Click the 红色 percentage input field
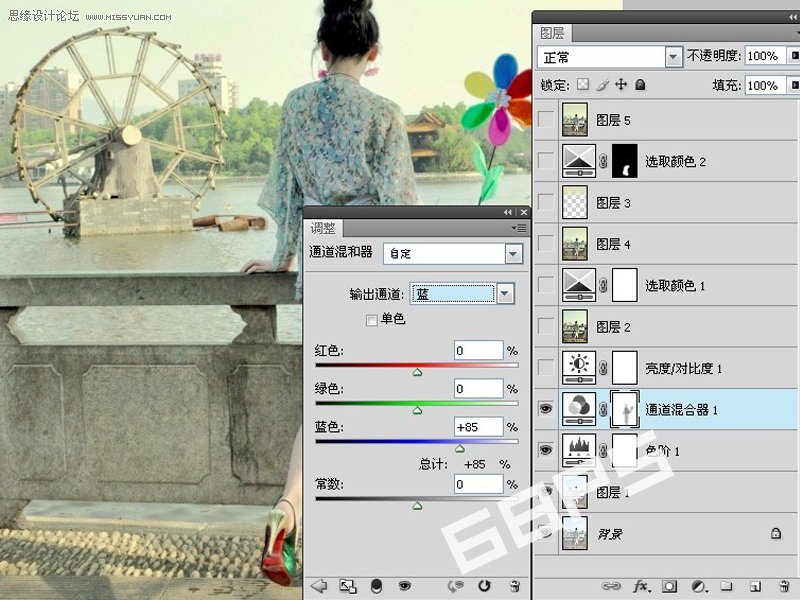Image resolution: width=800 pixels, height=600 pixels. tap(479, 350)
